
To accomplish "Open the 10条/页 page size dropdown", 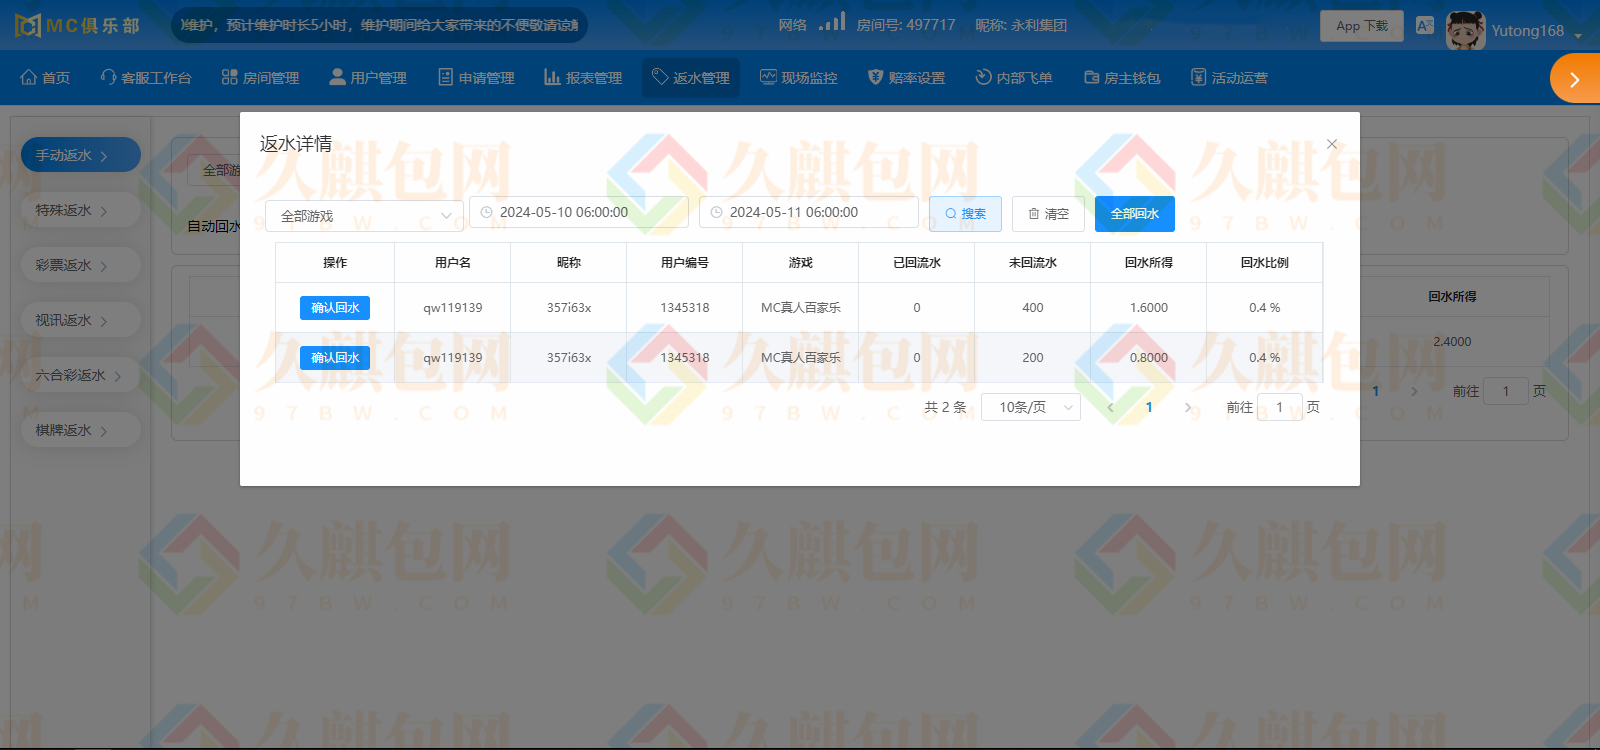I will coord(1031,407).
